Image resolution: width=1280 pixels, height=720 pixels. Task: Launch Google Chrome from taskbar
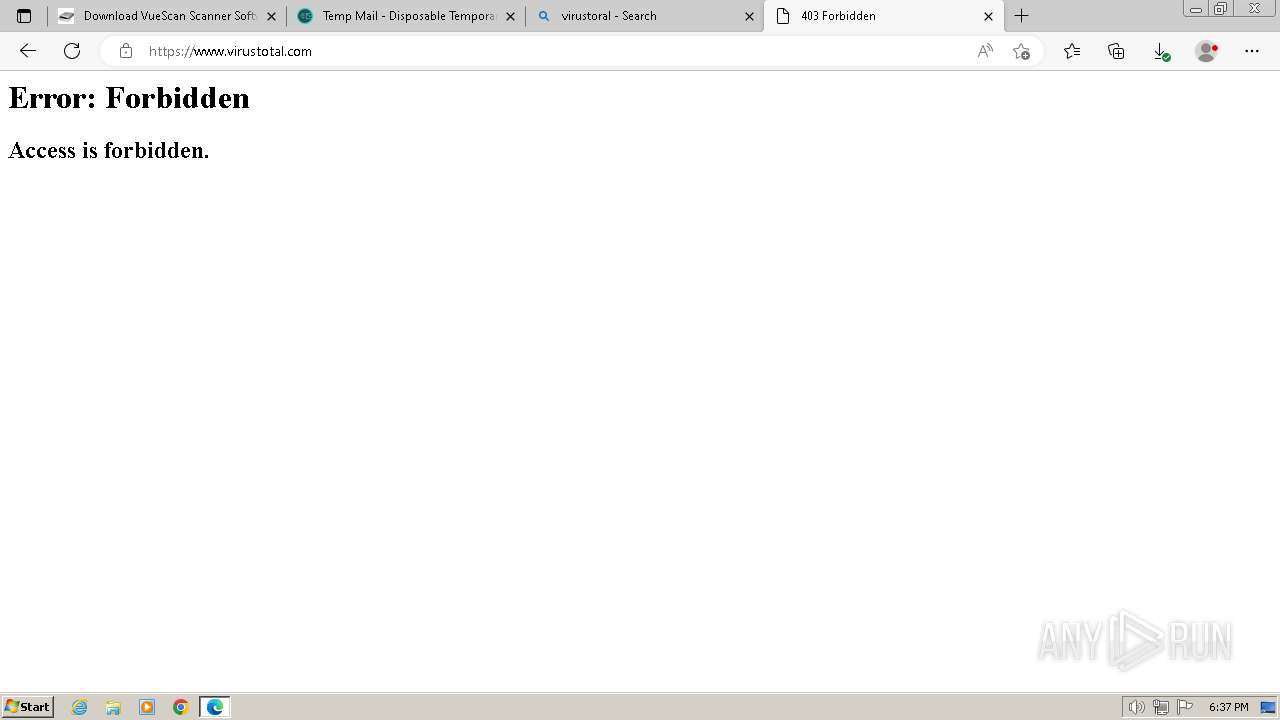pos(181,707)
